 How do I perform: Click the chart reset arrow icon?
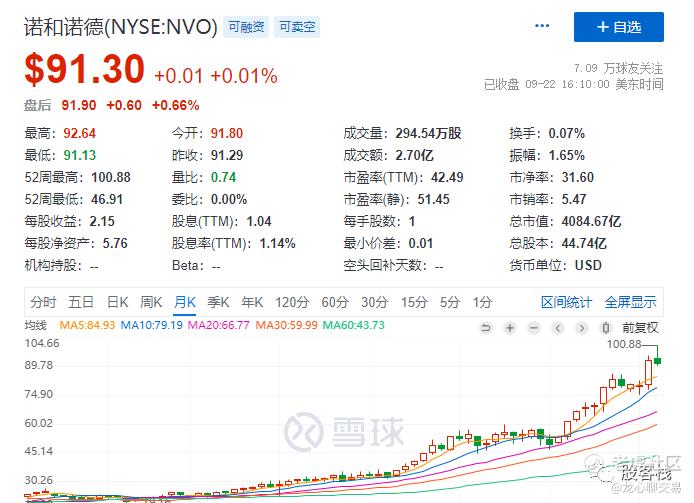pyautogui.click(x=486, y=328)
